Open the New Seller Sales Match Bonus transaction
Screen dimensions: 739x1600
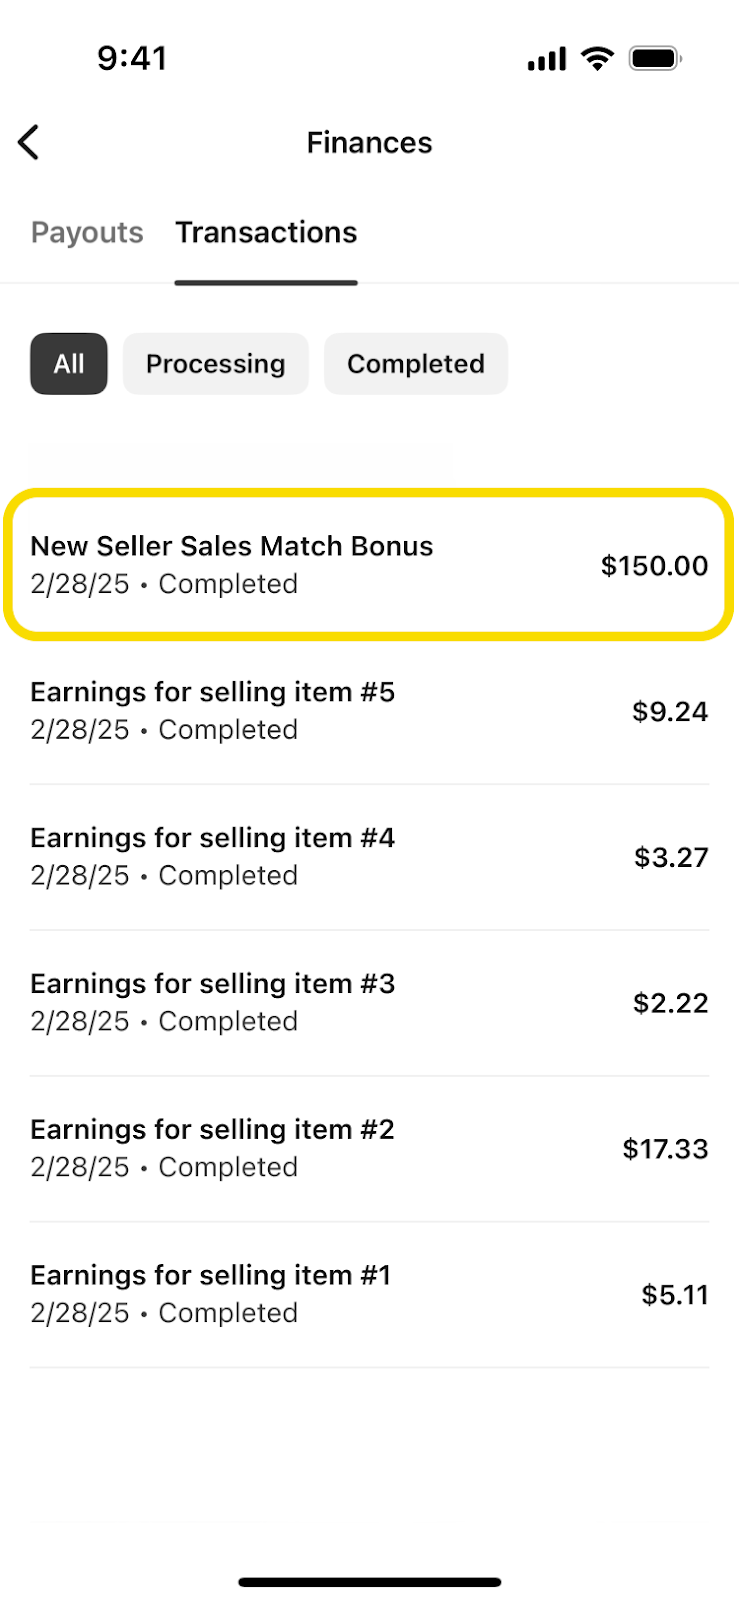pyautogui.click(x=300, y=565)
